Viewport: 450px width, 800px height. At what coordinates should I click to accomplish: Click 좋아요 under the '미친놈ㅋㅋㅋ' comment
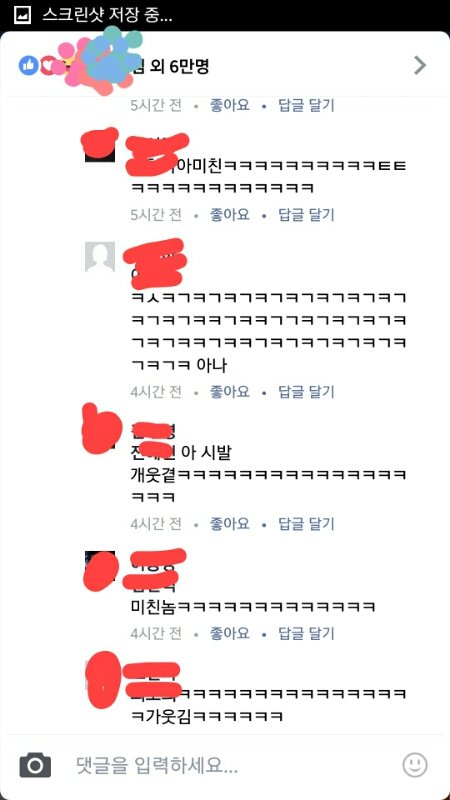(230, 633)
